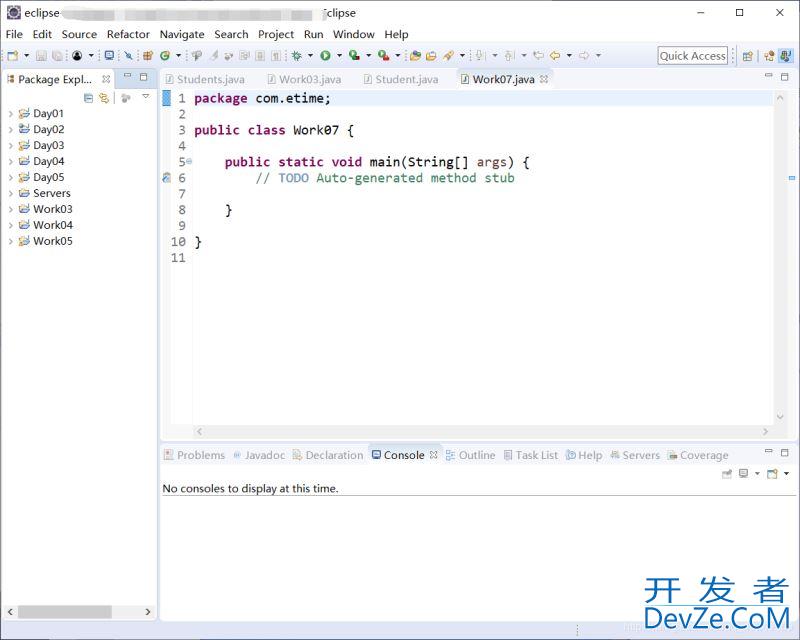Close the Work07.java editor tab
Screen dimensions: 800x640
[544, 79]
